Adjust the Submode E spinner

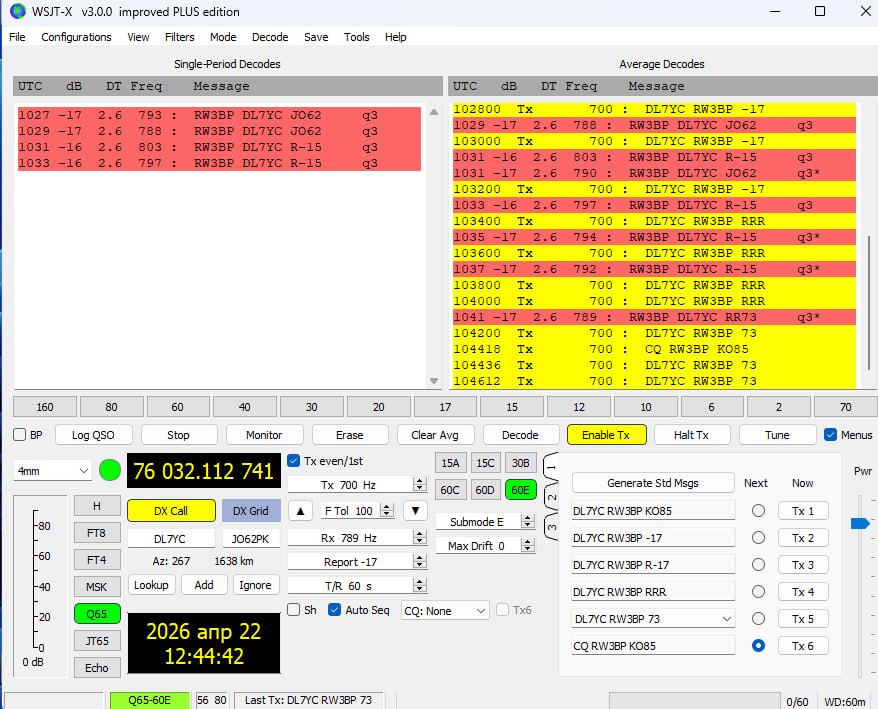pyautogui.click(x=527, y=521)
